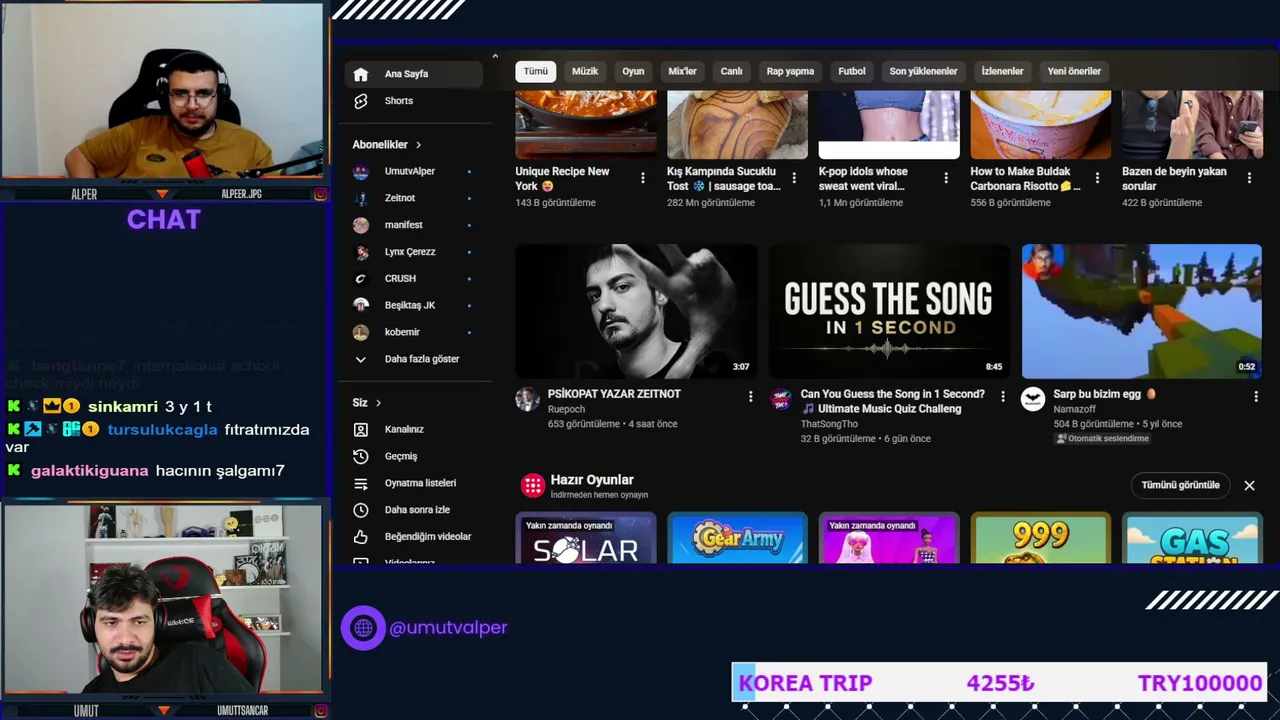Open the 999 game card
The width and height of the screenshot is (1280, 720).
pyautogui.click(x=1041, y=538)
